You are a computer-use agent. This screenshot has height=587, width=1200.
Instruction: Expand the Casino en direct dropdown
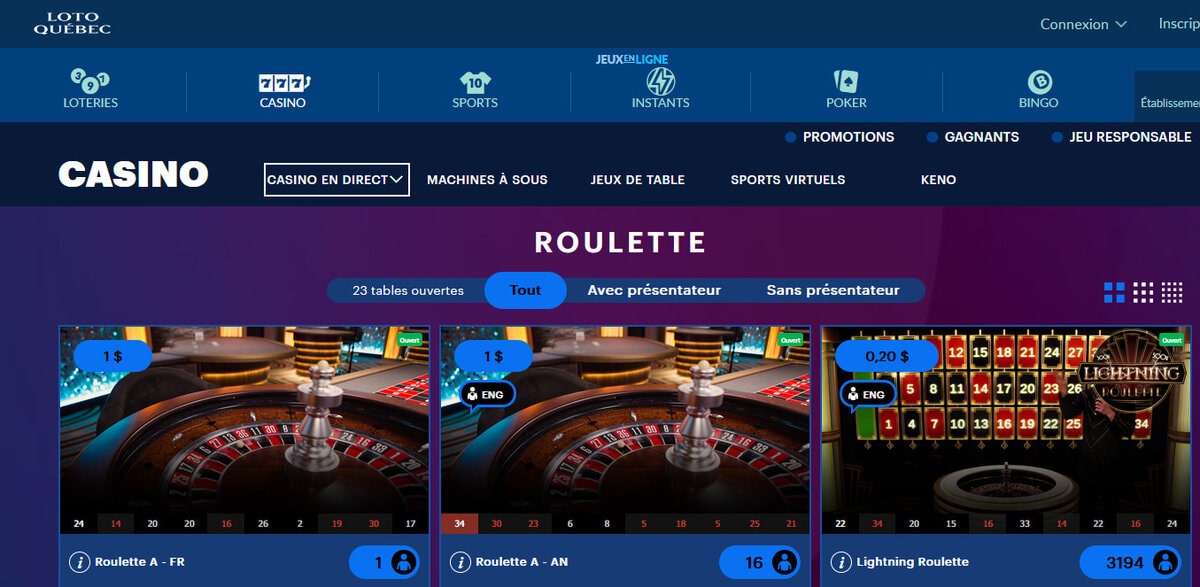tap(337, 180)
